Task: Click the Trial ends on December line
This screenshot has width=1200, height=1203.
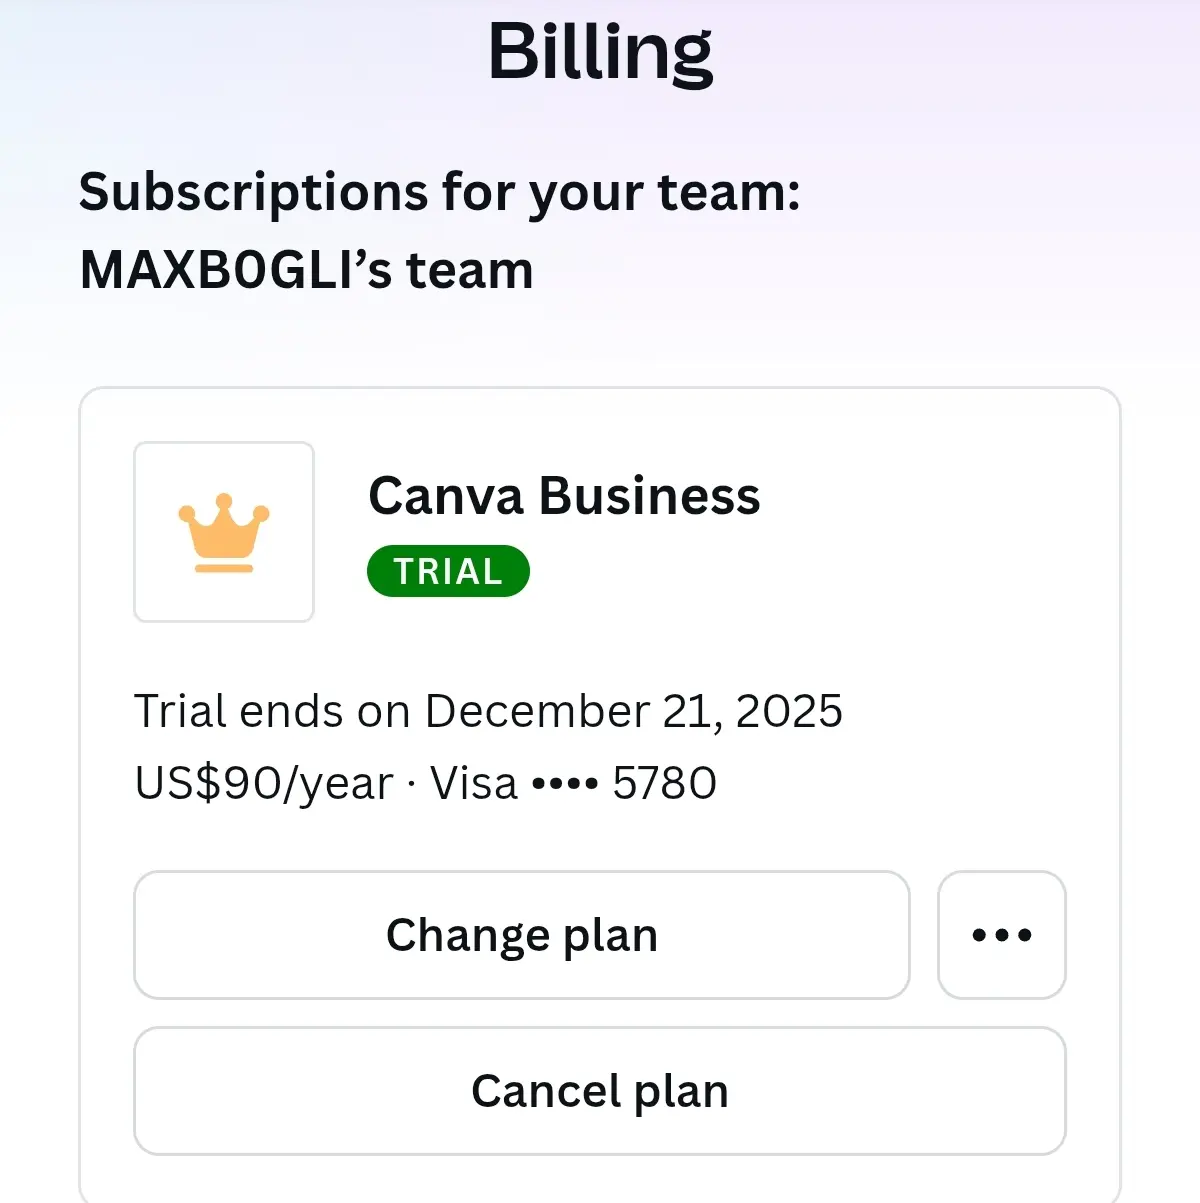Action: [x=488, y=711]
